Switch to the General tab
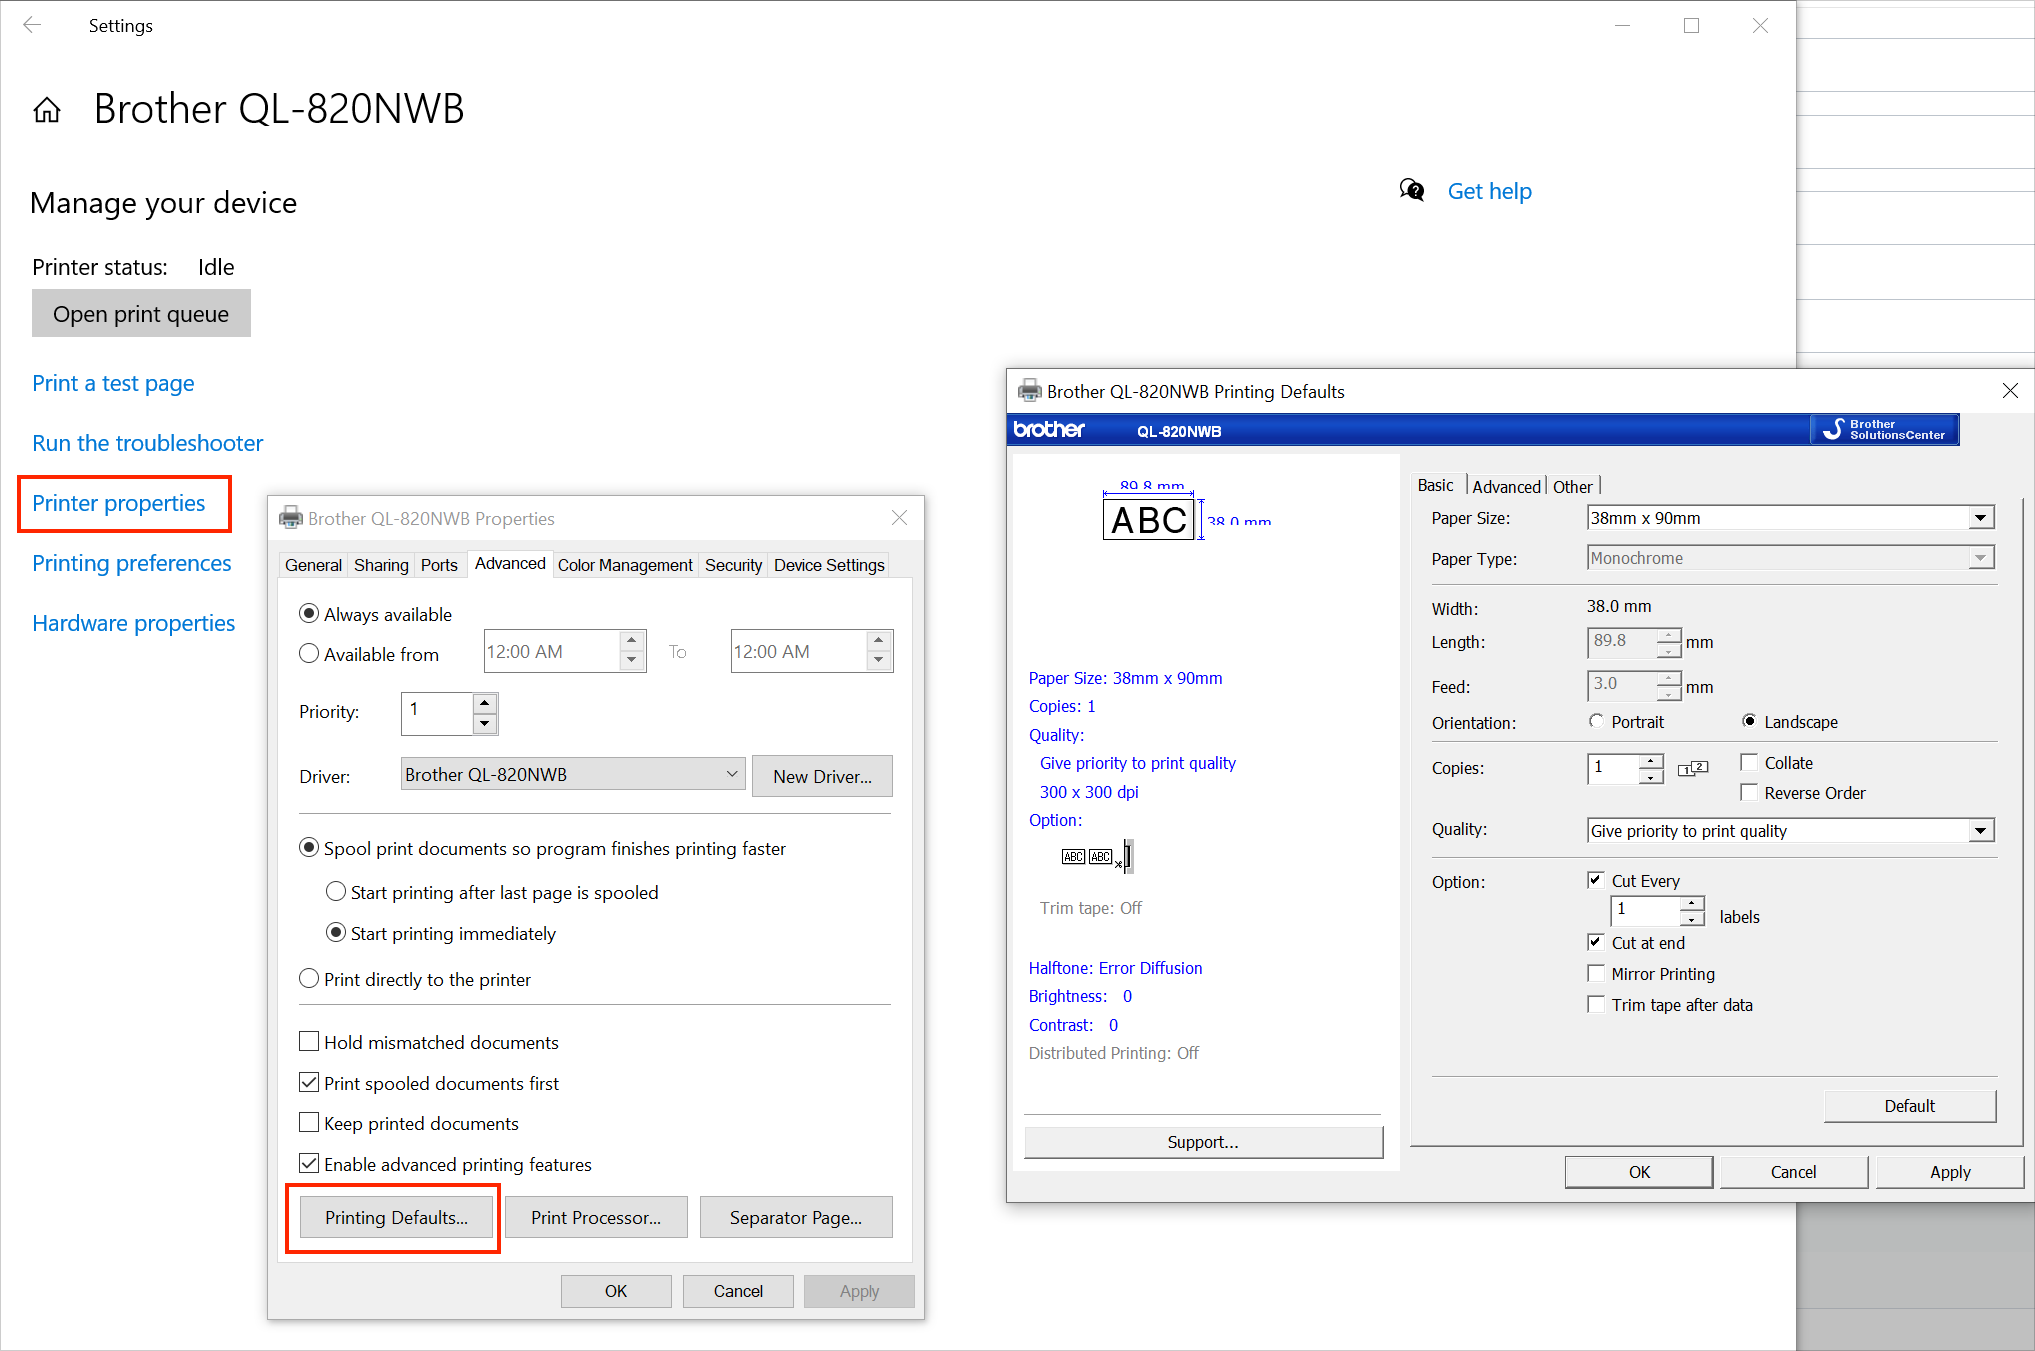The width and height of the screenshot is (2035, 1351). pos(313,565)
